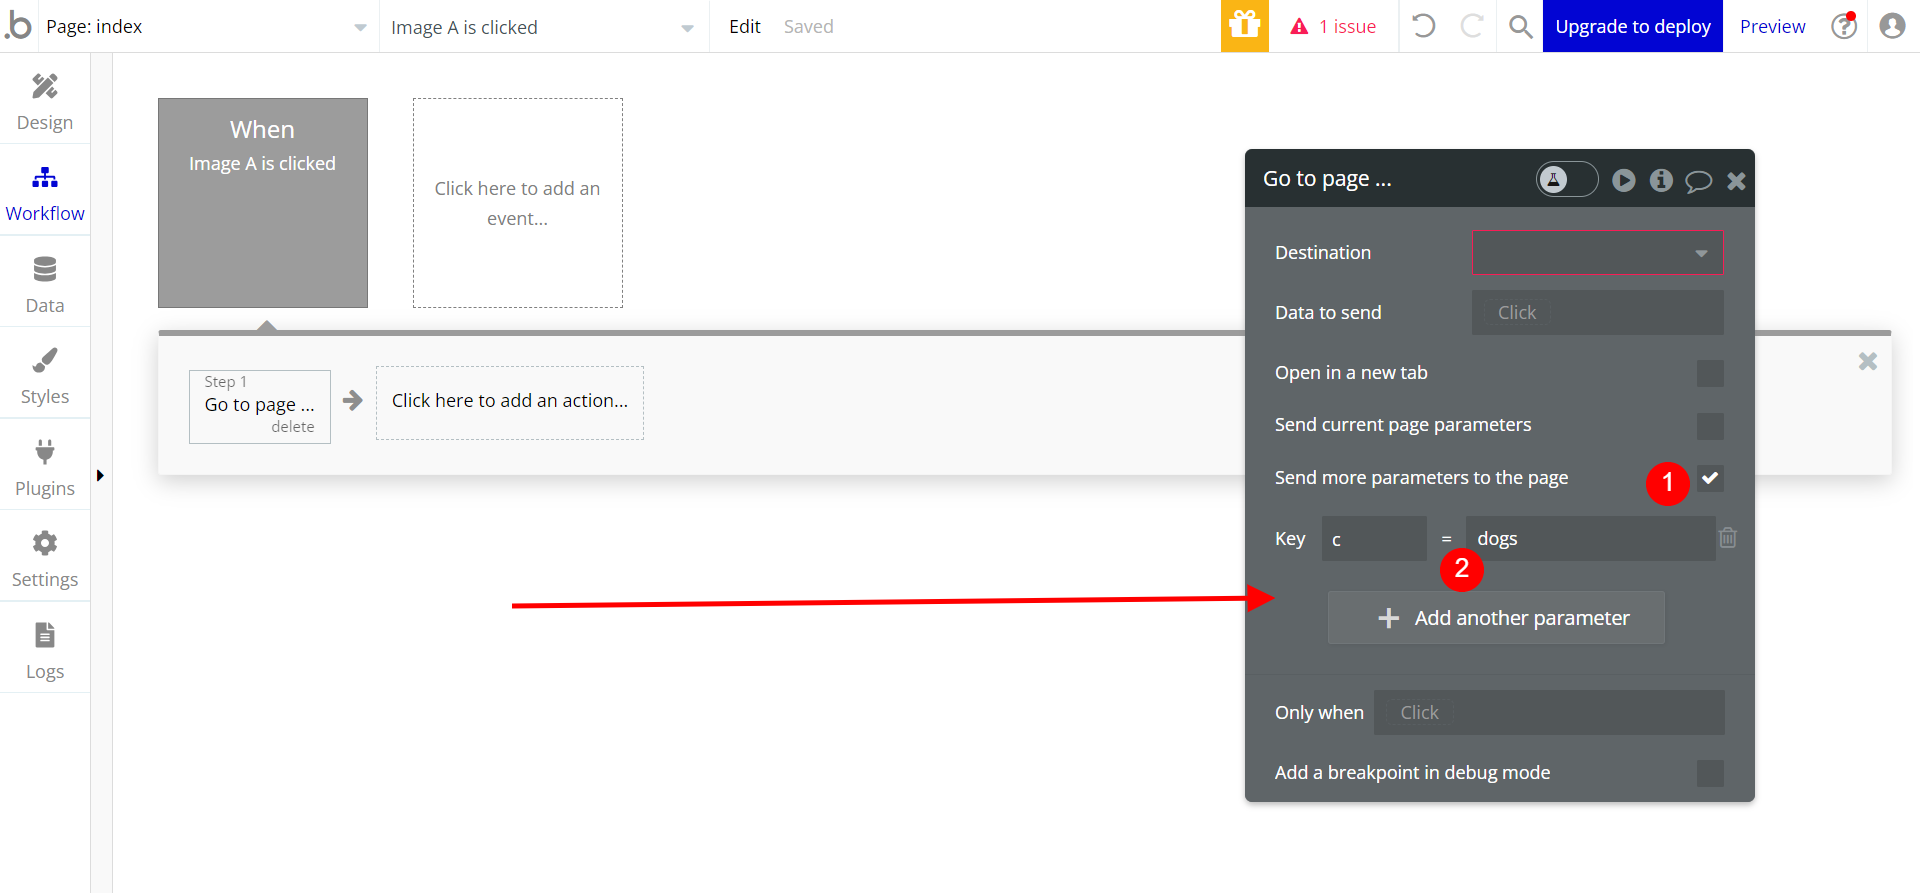Toggle the experimental flask switch
Screen dimensions: 1920x893
coord(1567,180)
